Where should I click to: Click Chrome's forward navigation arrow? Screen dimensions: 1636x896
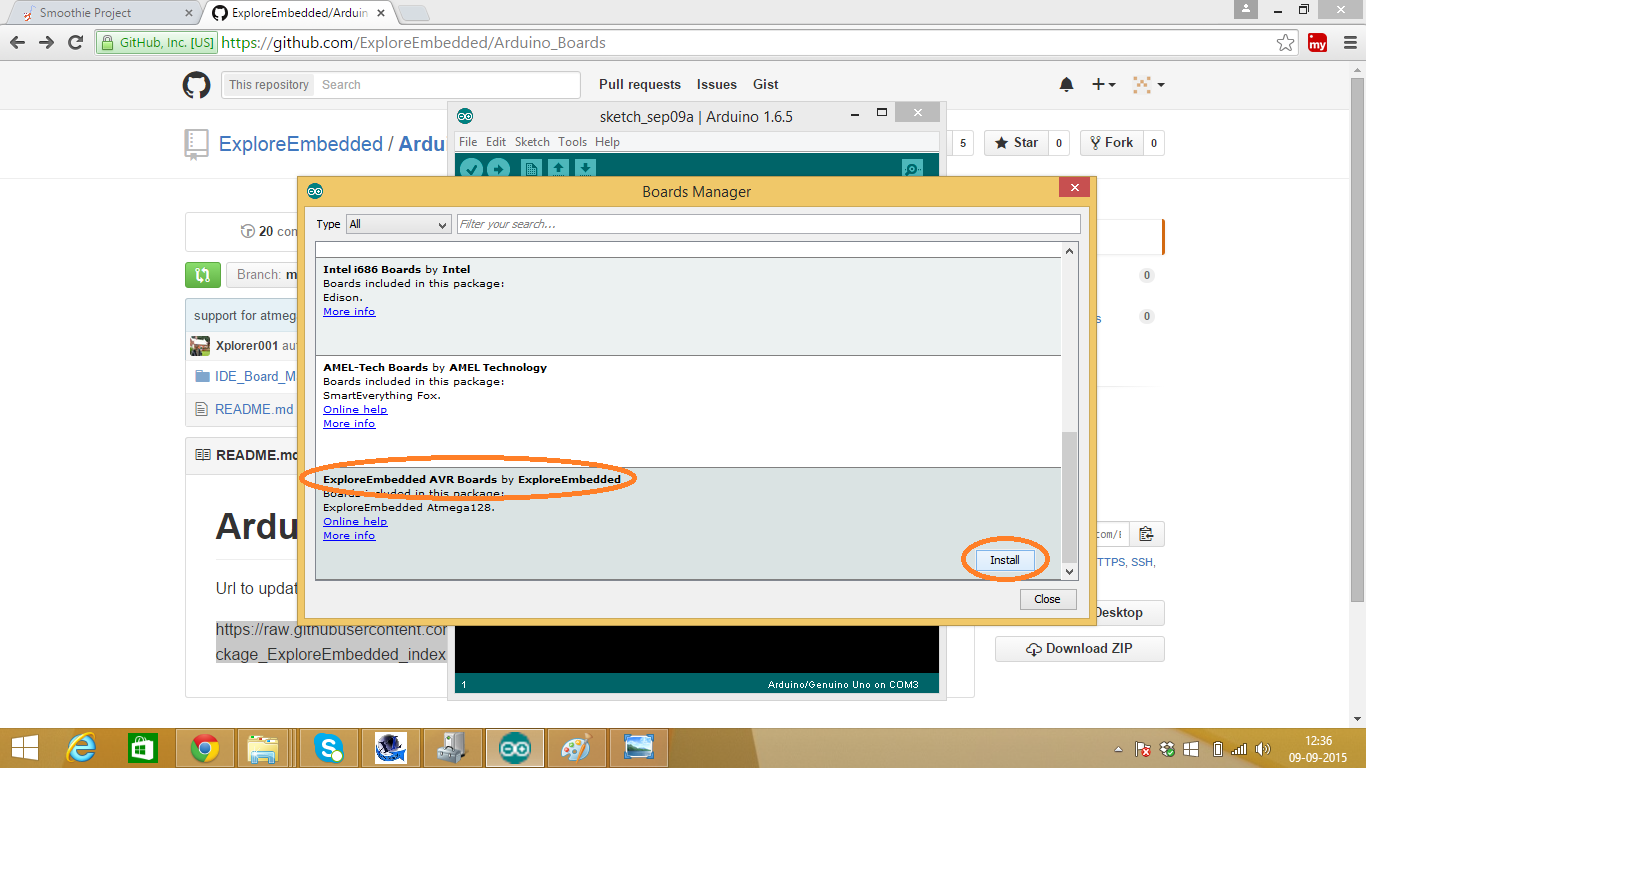click(x=46, y=42)
